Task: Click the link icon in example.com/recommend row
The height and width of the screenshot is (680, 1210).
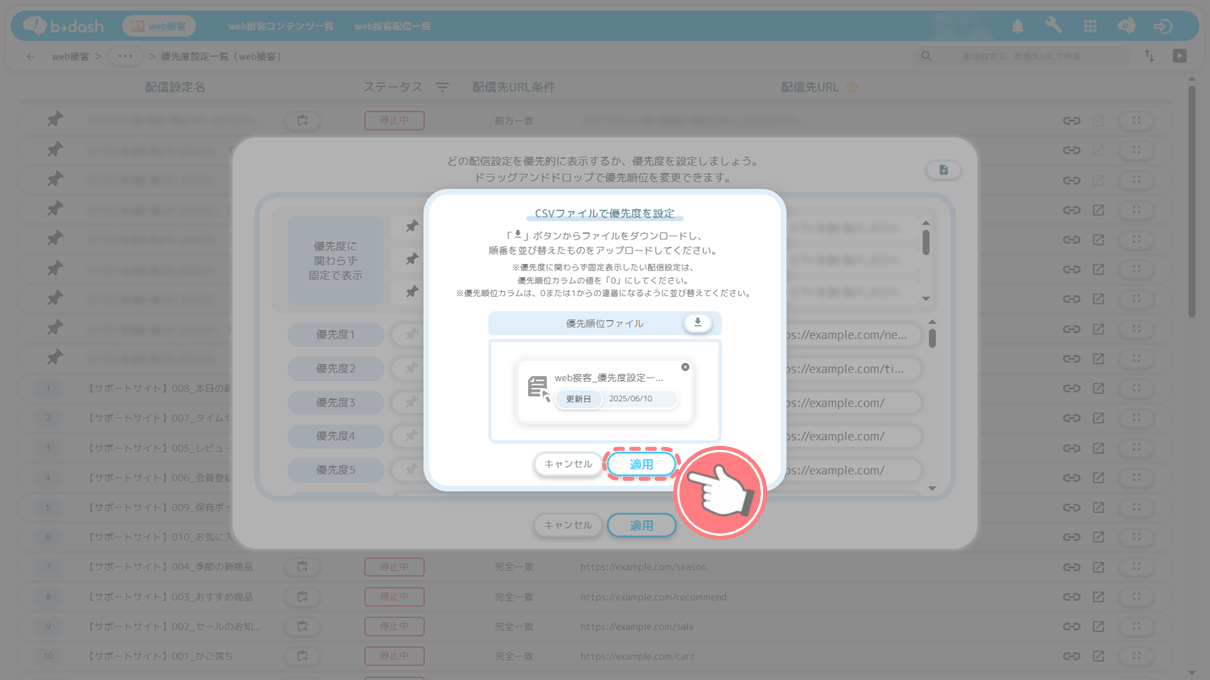Action: pyautogui.click(x=1071, y=597)
